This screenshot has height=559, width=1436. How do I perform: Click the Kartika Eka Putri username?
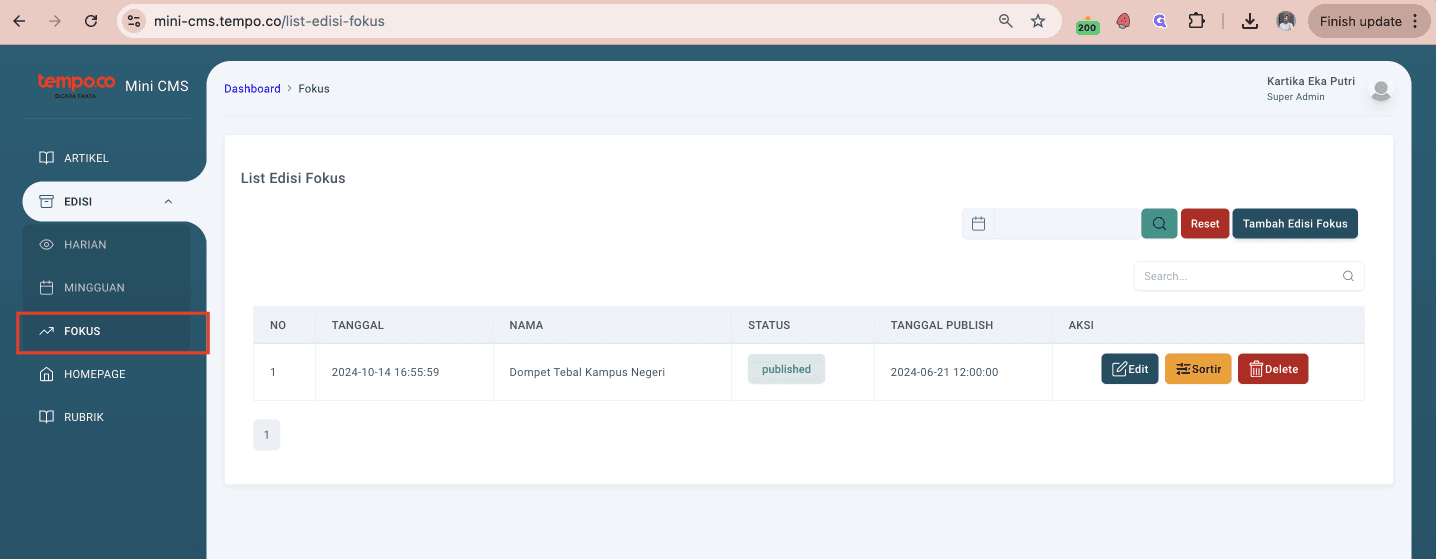pyautogui.click(x=1311, y=81)
